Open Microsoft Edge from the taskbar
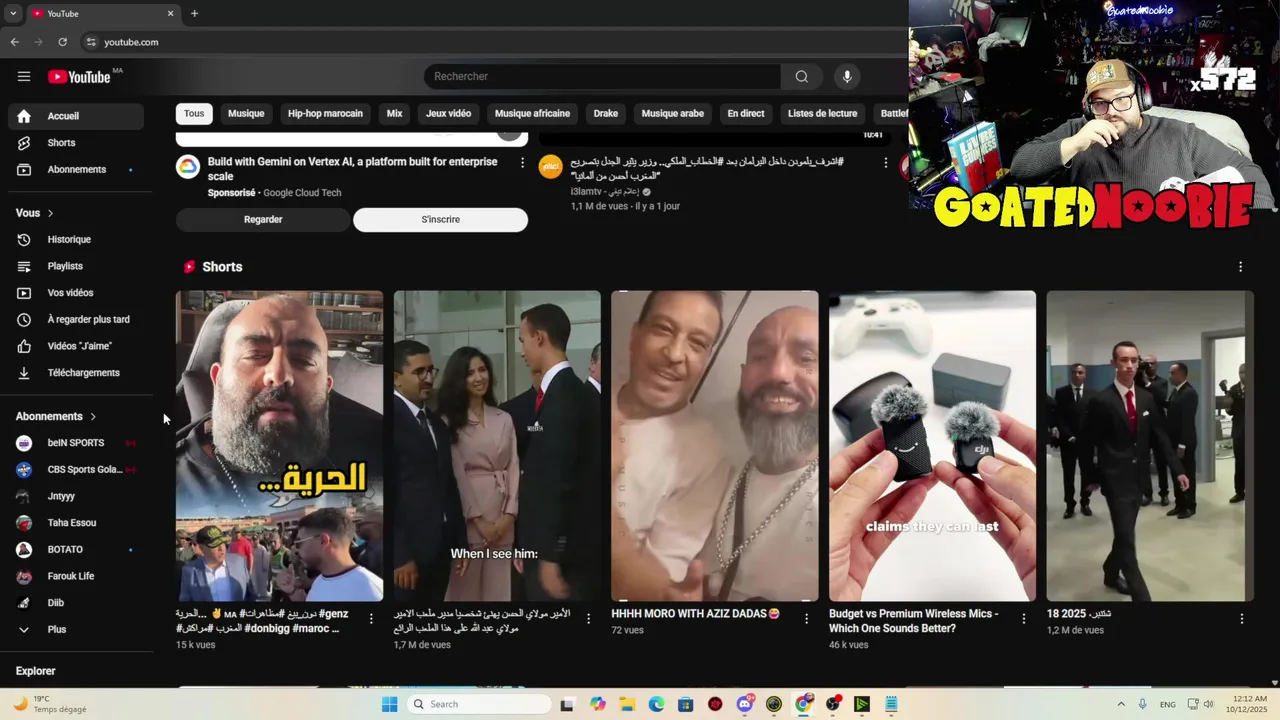Screen dimensions: 1280x720 click(656, 704)
